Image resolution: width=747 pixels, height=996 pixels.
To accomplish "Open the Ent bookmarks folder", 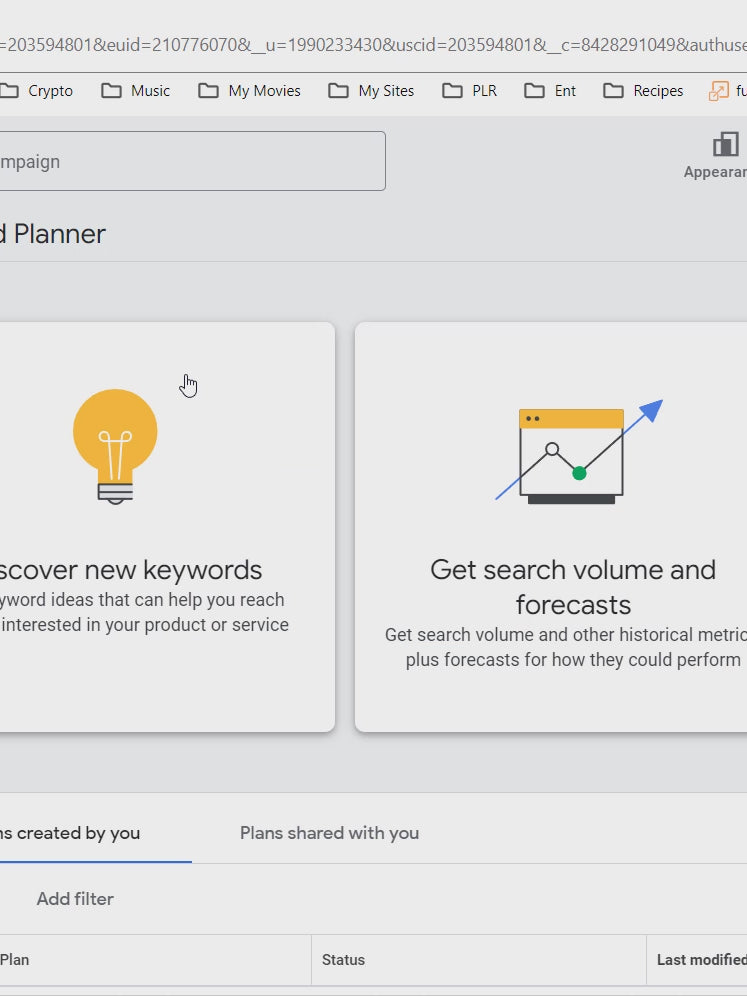I will pyautogui.click(x=551, y=91).
